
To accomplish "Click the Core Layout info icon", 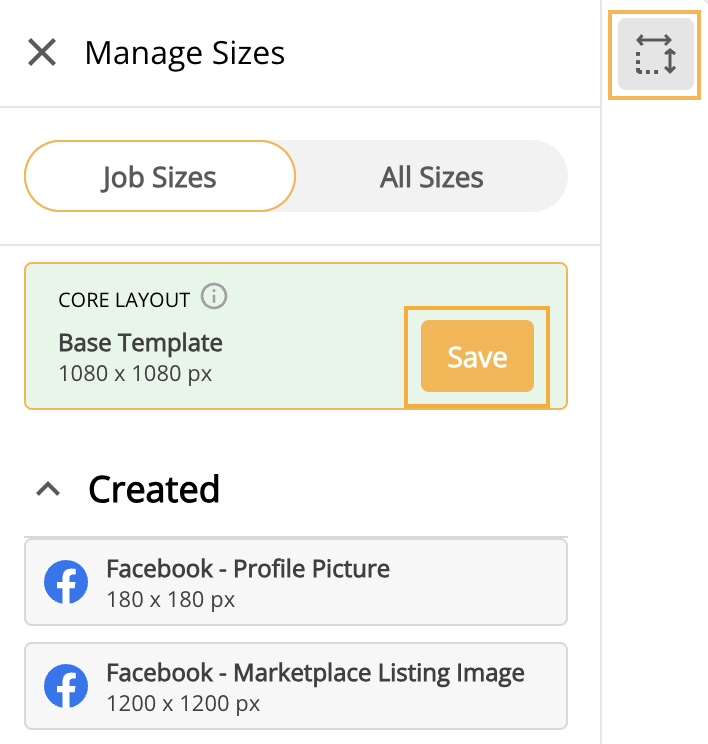I will pyautogui.click(x=214, y=297).
